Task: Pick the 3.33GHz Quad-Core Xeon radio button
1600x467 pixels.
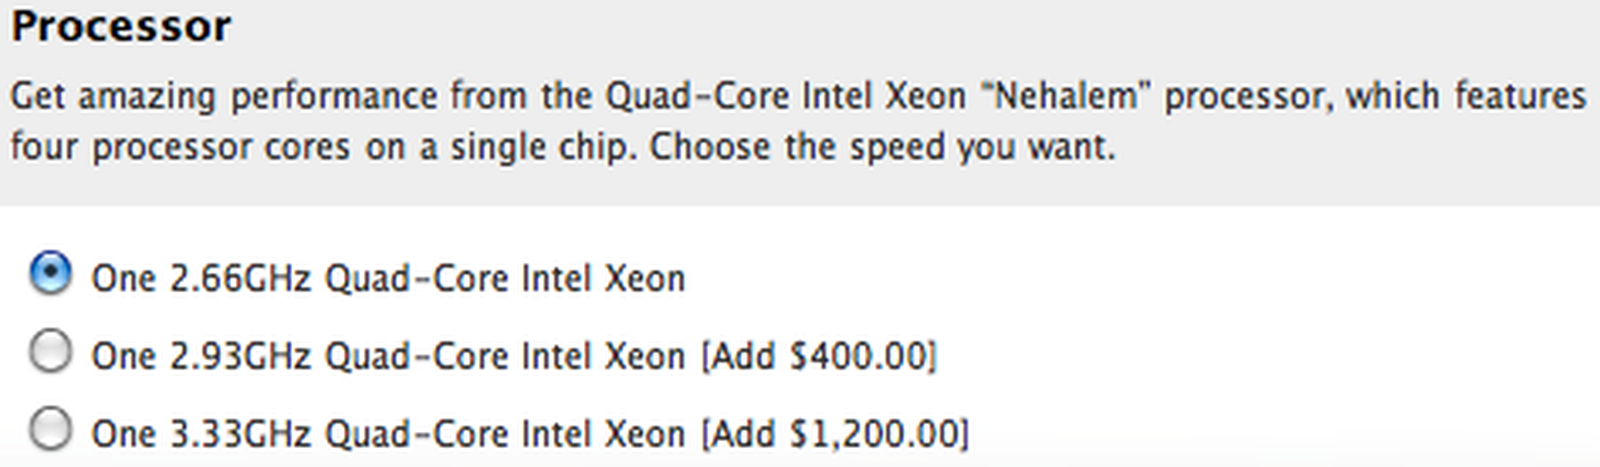Action: click(50, 430)
